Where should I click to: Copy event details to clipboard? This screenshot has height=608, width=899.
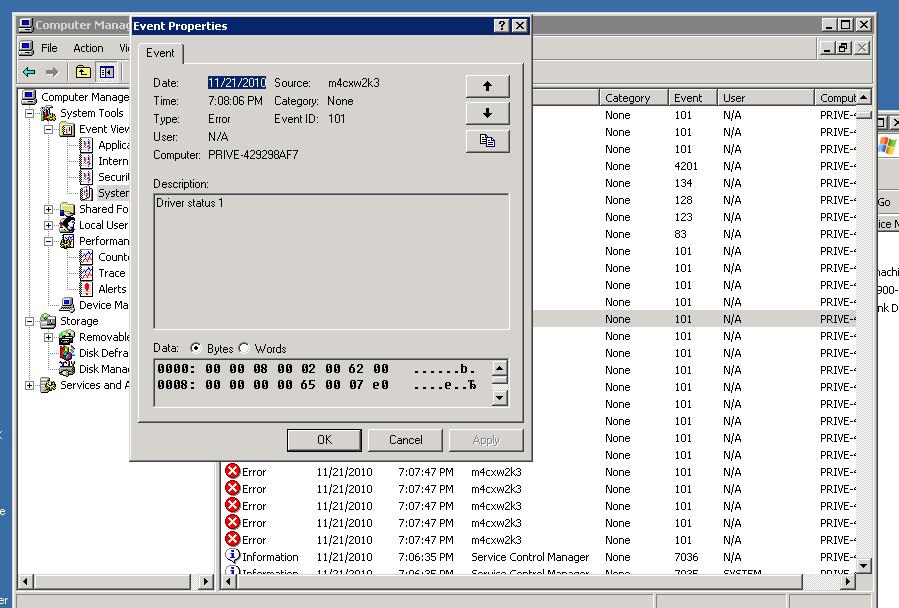pos(487,141)
